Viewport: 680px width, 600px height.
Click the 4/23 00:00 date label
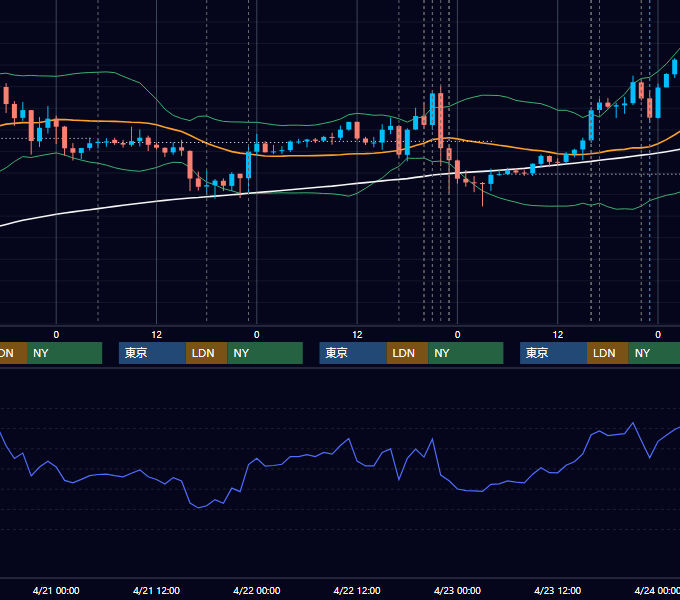pos(457,590)
